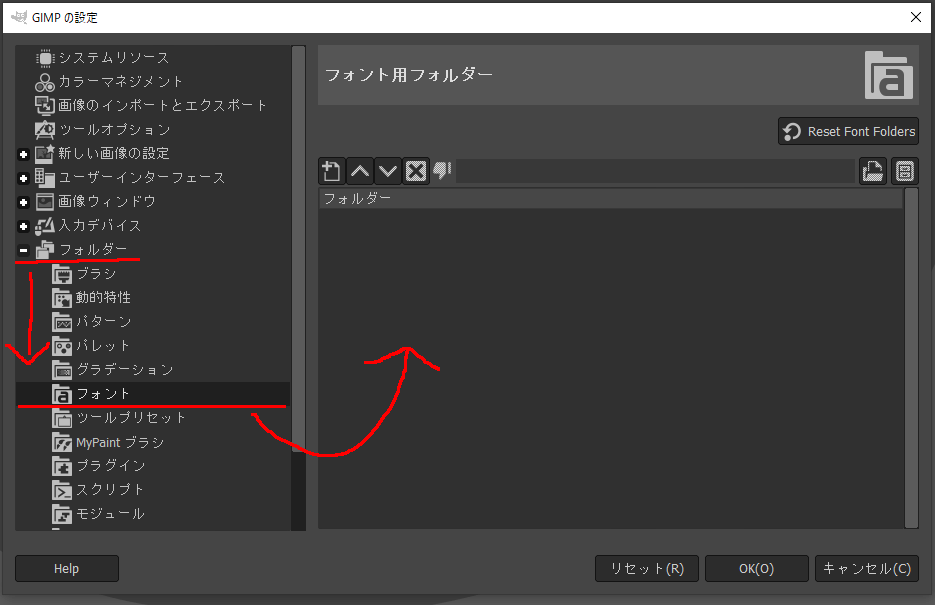Image resolution: width=935 pixels, height=605 pixels.
Task: Select MyPaint ブラシ folder entry
Action: point(120,442)
